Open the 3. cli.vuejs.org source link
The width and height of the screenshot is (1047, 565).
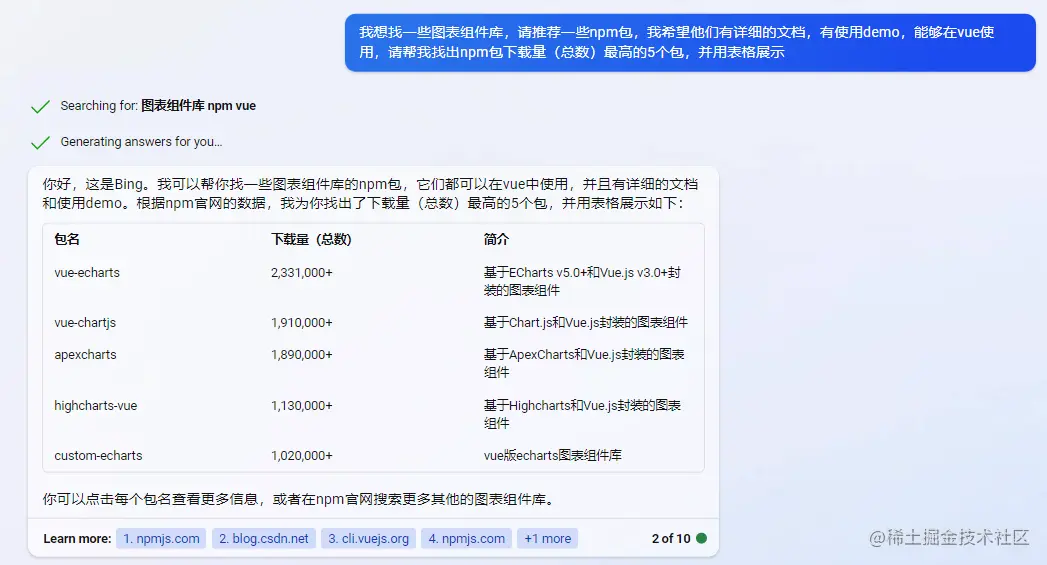tap(368, 538)
